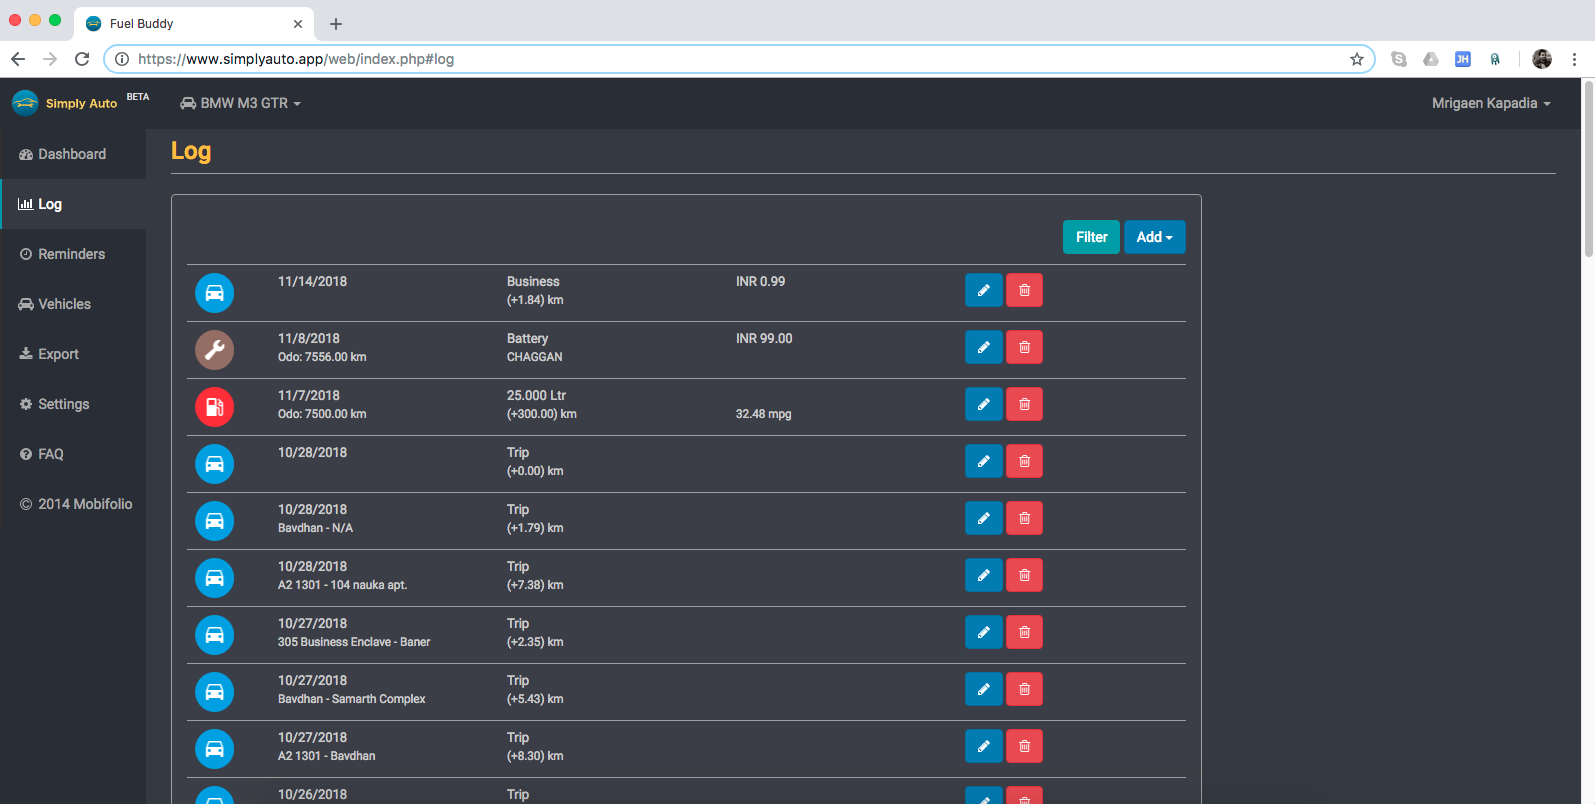Bookmark this page with the star icon
1595x804 pixels.
click(x=1357, y=59)
